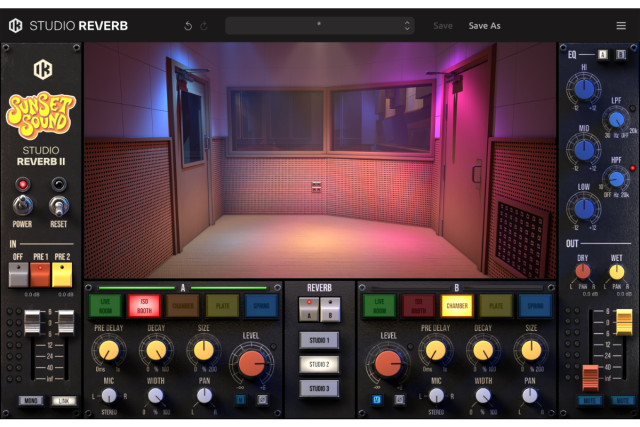Click the EQ HI knob
Viewport: 640px width, 427px height.
point(584,89)
